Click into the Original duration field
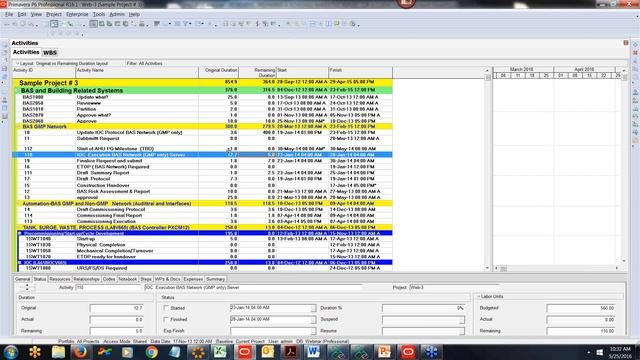This screenshot has width=640, height=360. click(x=116, y=308)
